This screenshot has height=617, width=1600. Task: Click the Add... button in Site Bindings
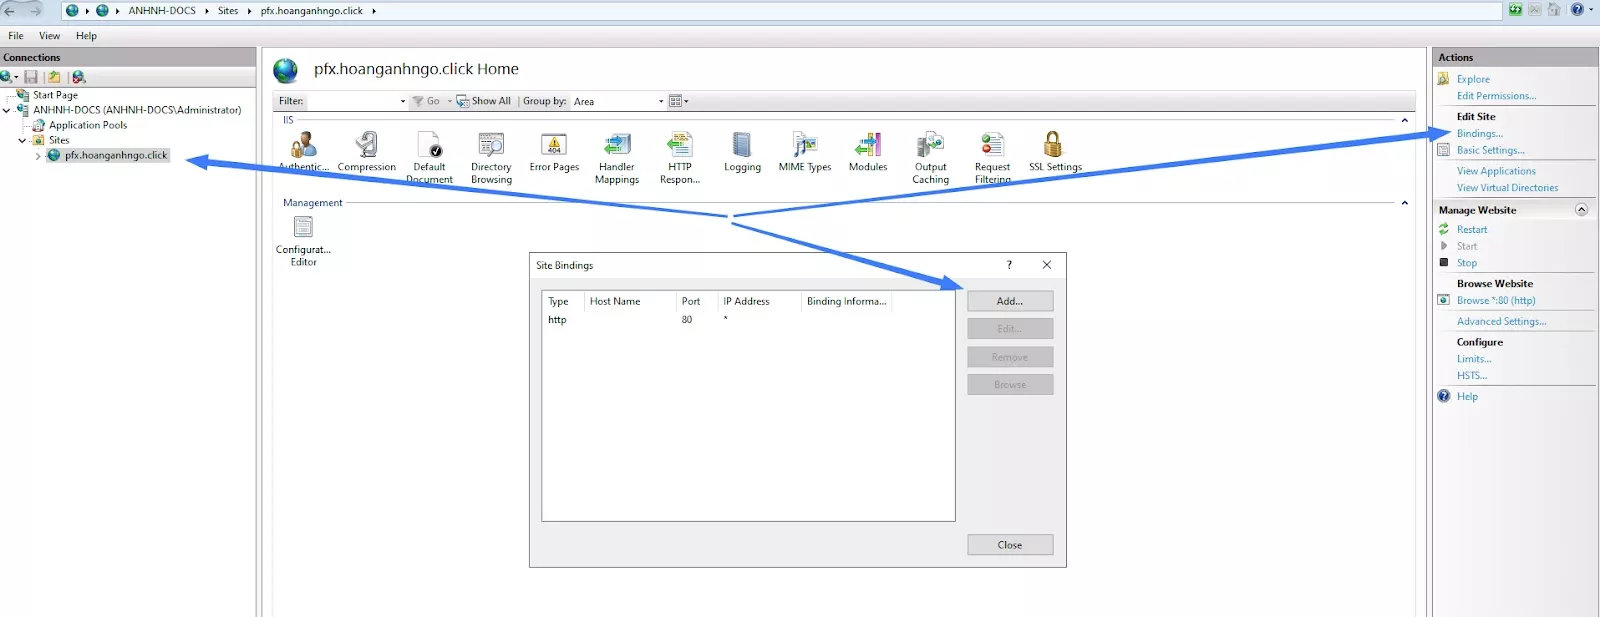(x=1009, y=301)
